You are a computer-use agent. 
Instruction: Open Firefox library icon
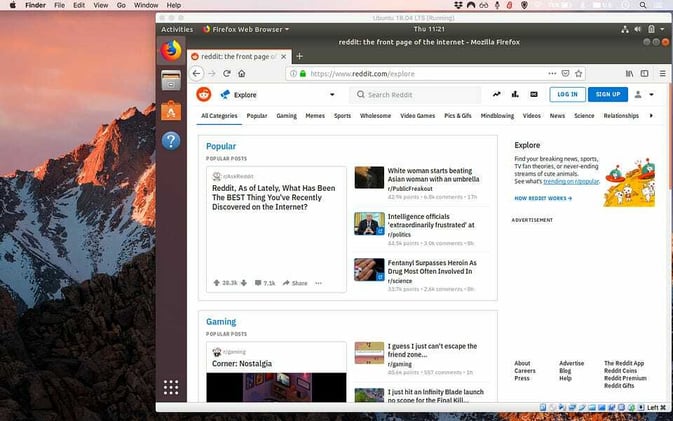629,73
